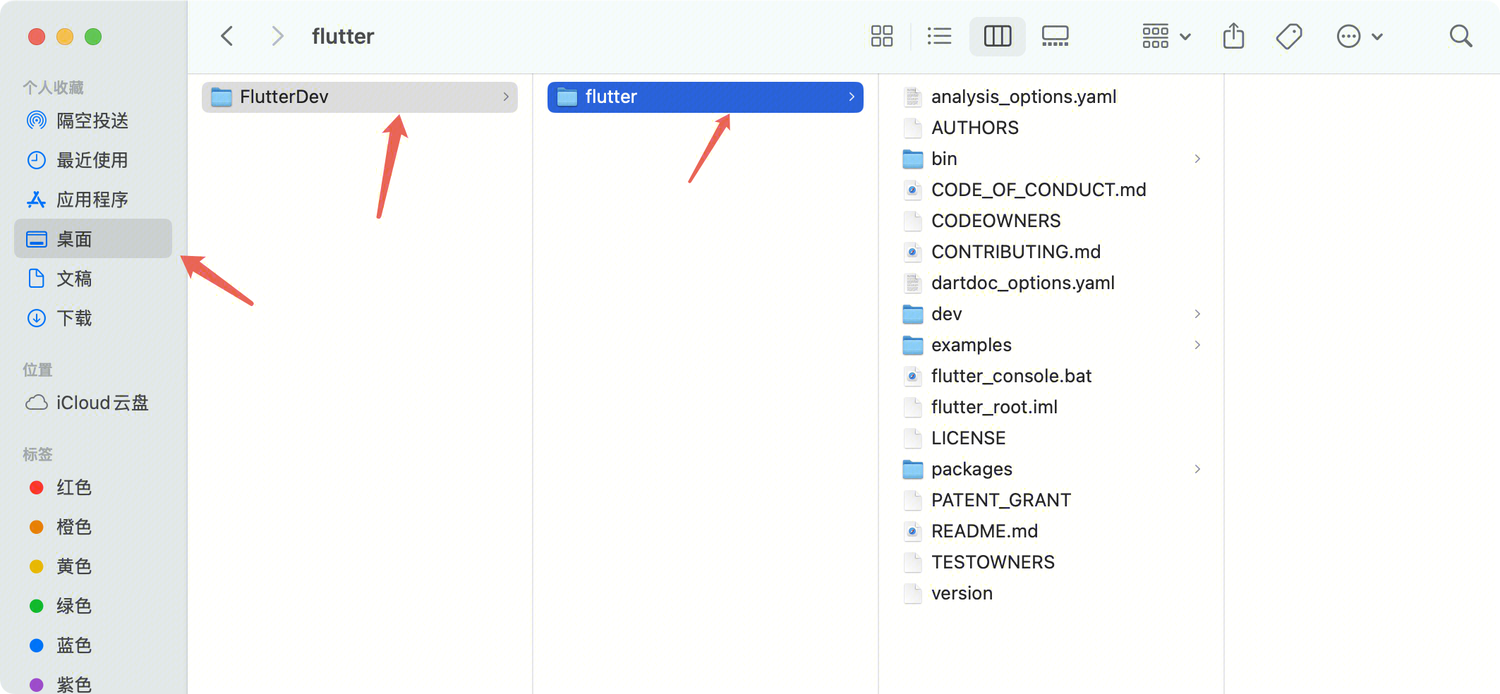Screen dimensions: 1500x694
Task: Select the README.md file
Action: 984,531
